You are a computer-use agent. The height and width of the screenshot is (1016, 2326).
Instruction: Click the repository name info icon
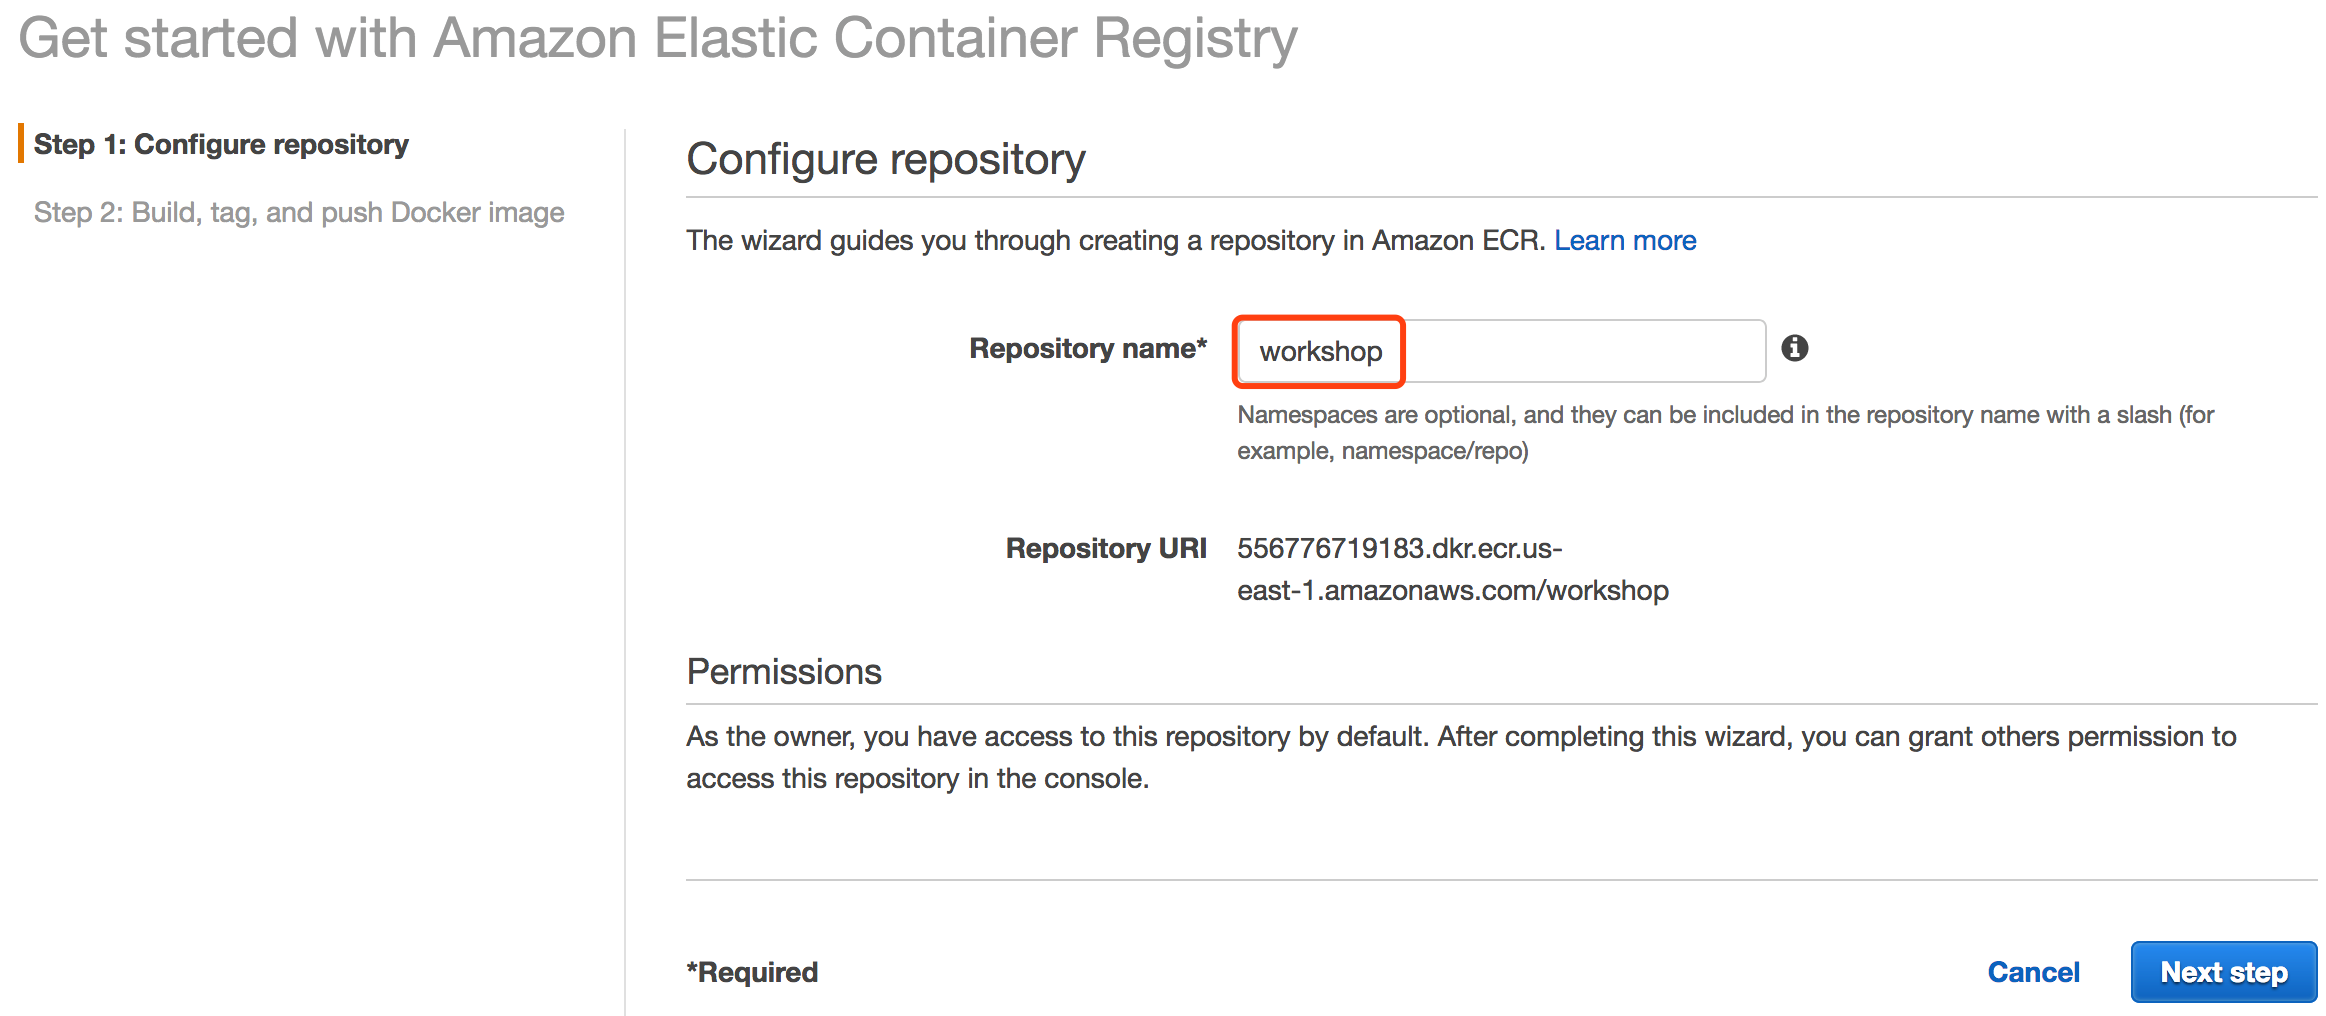pos(1794,348)
